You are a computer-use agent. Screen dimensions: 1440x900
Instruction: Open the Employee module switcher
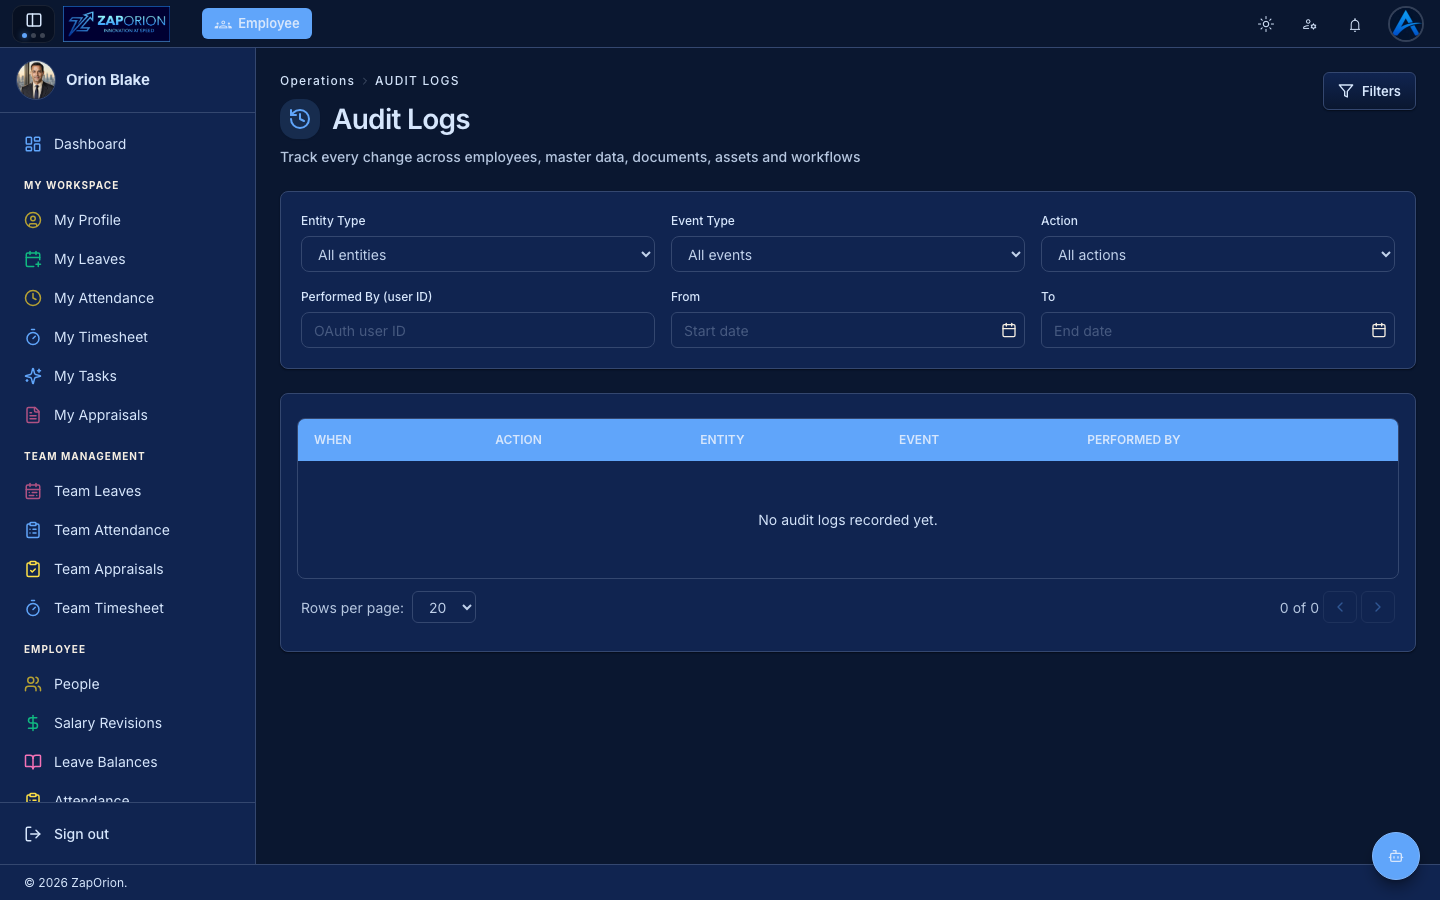(257, 23)
